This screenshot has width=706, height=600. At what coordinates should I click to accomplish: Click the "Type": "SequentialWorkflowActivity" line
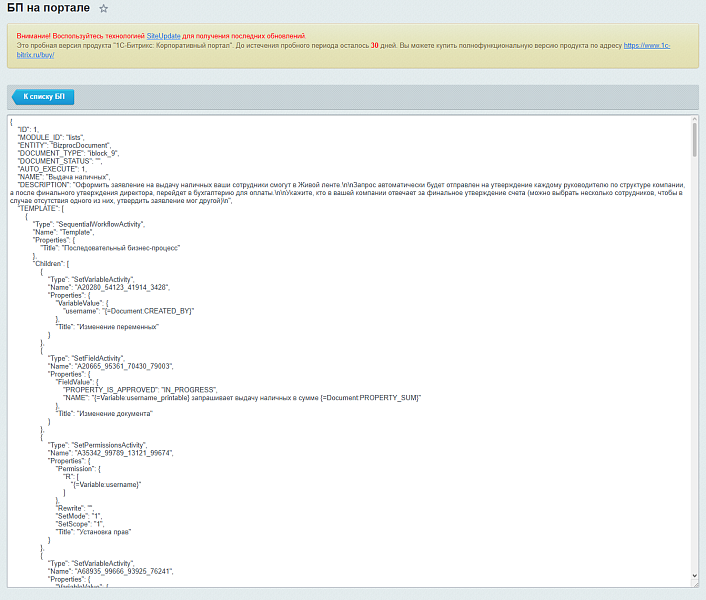(102, 225)
